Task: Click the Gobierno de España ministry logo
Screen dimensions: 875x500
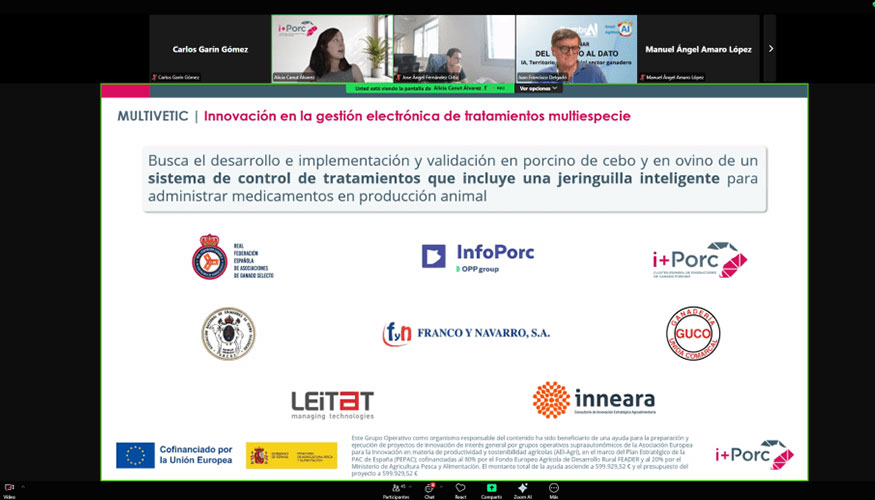Action: [x=291, y=455]
